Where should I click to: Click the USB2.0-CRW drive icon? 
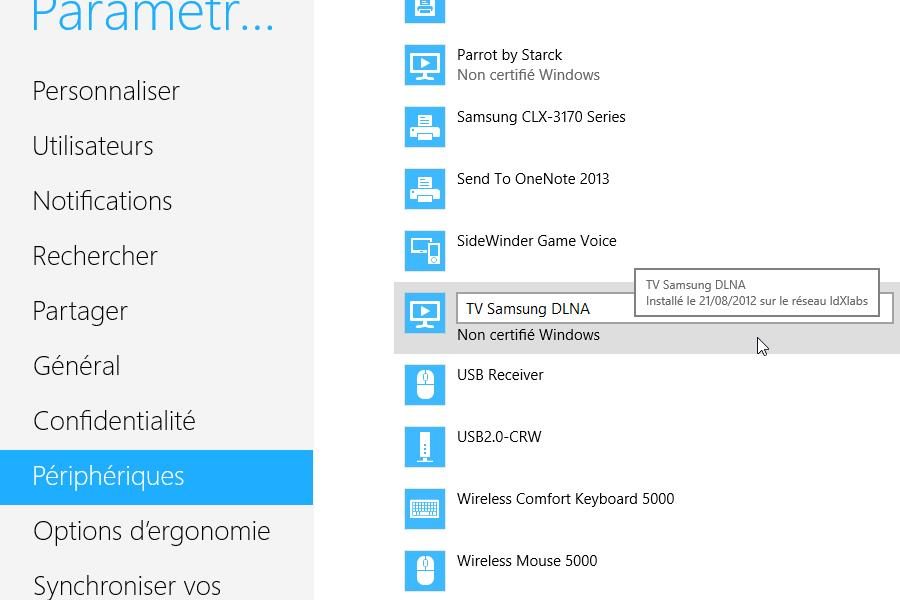click(x=425, y=447)
